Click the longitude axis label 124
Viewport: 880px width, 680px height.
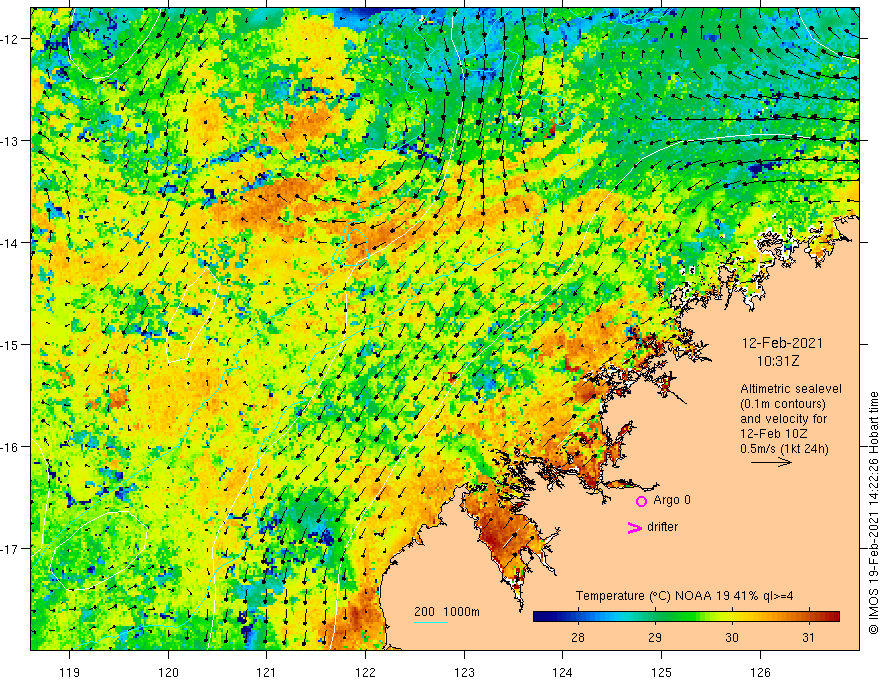pyautogui.click(x=562, y=672)
